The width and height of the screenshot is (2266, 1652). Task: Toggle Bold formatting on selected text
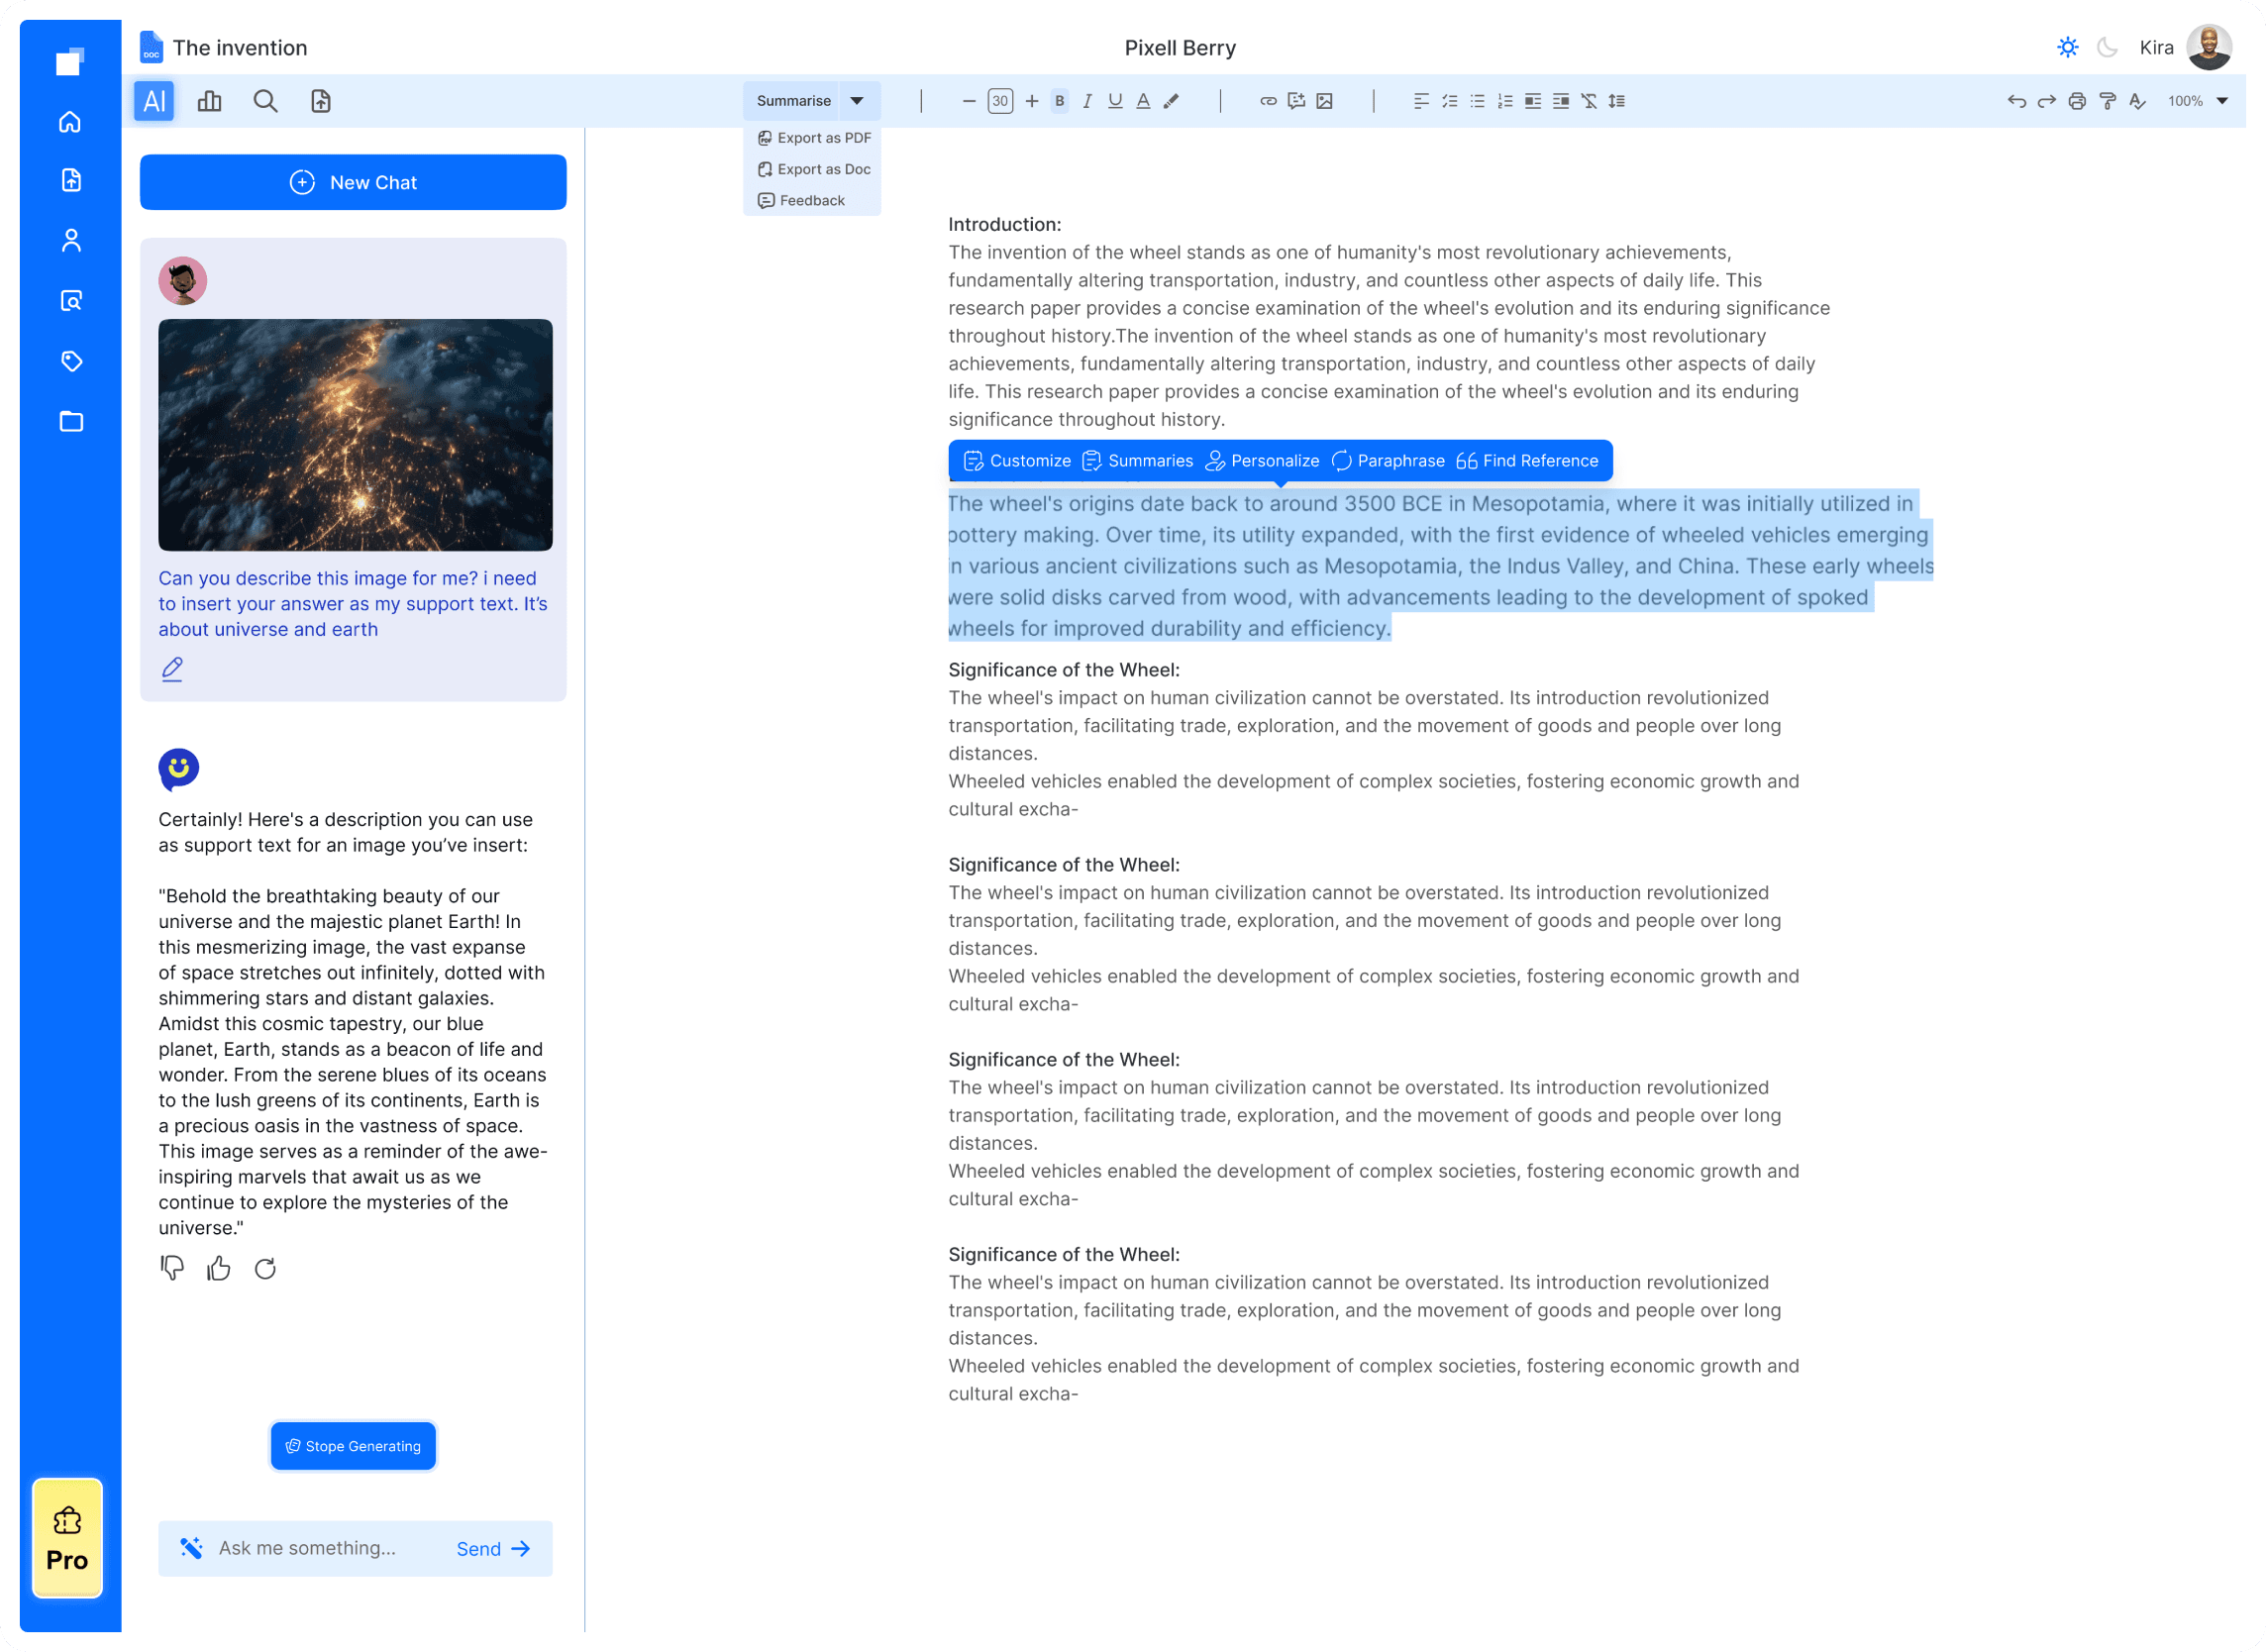(x=1059, y=100)
